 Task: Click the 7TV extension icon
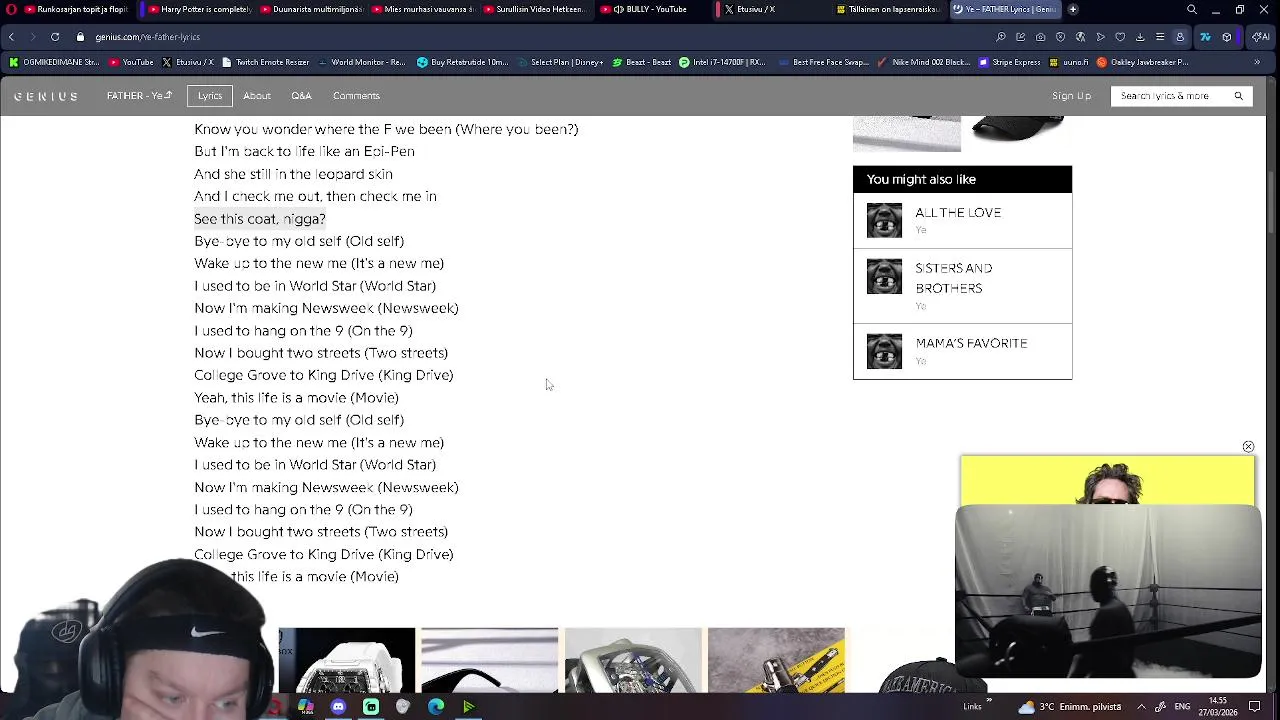(1205, 37)
